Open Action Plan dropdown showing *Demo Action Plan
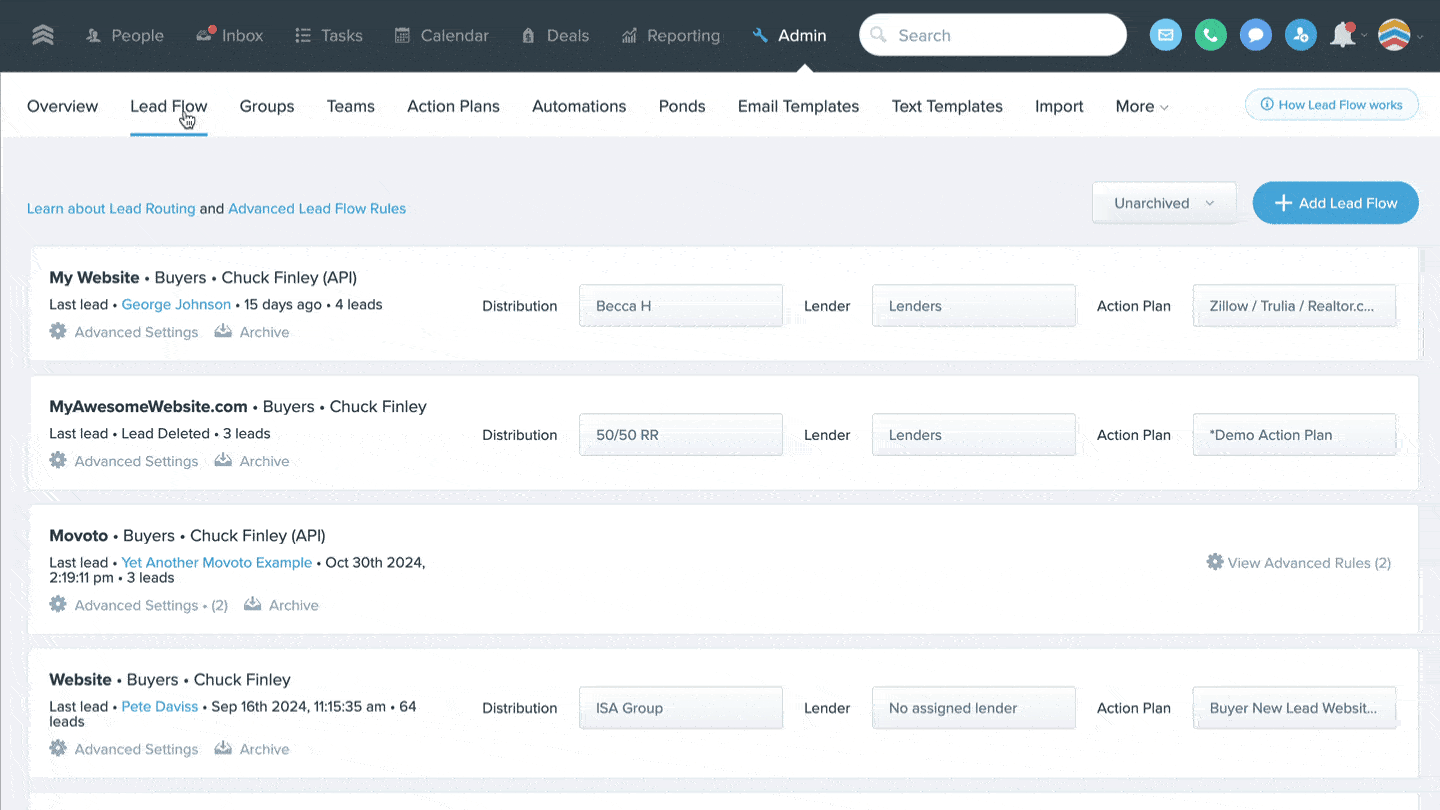This screenshot has height=810, width=1440. pos(1294,435)
